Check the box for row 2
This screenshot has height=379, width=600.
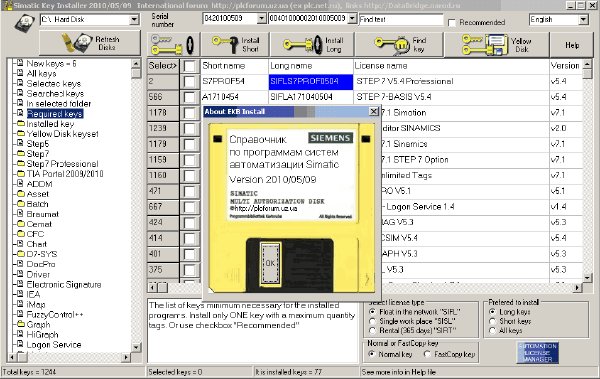click(189, 82)
